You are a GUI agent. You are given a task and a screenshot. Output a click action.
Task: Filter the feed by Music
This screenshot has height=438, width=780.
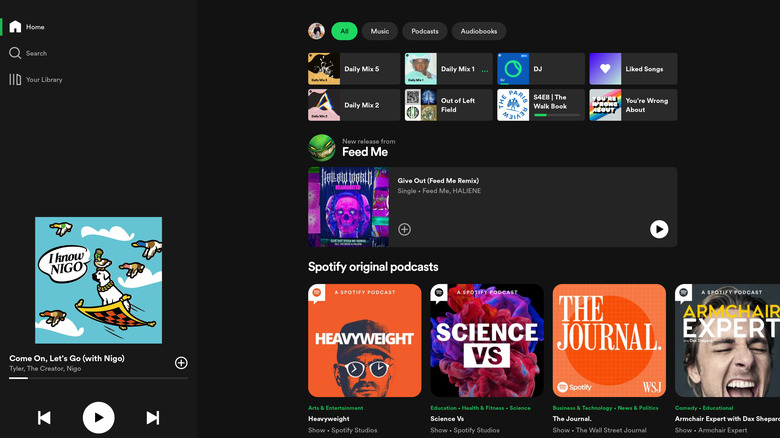[x=380, y=31]
